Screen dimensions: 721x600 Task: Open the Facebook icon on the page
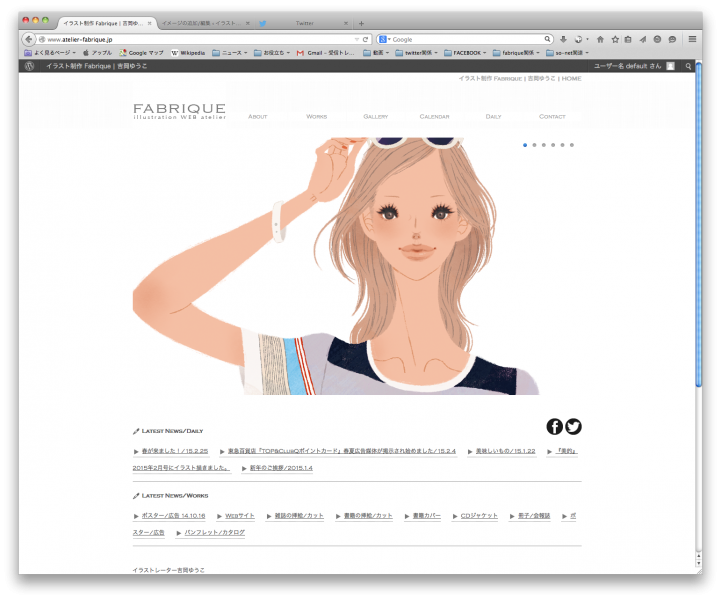click(555, 427)
